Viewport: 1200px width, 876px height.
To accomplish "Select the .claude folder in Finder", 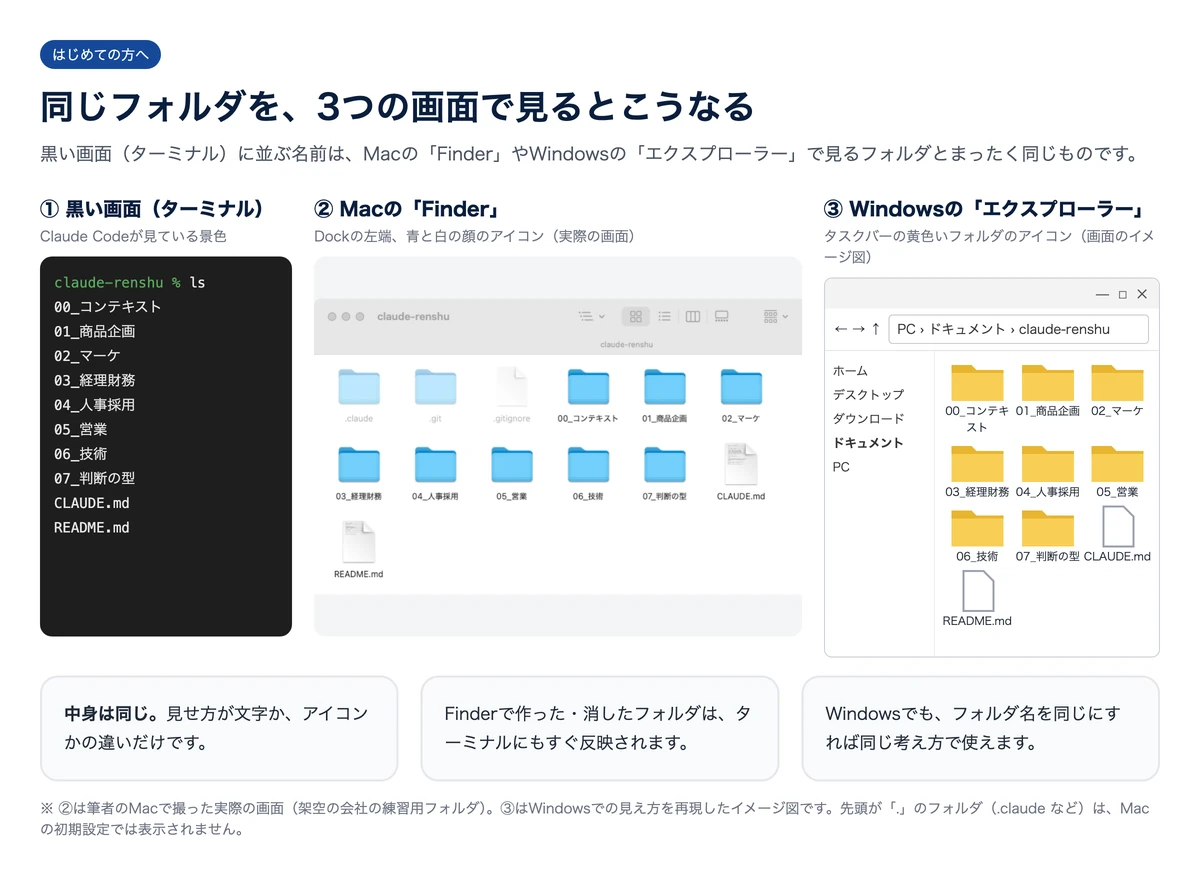I will point(359,395).
